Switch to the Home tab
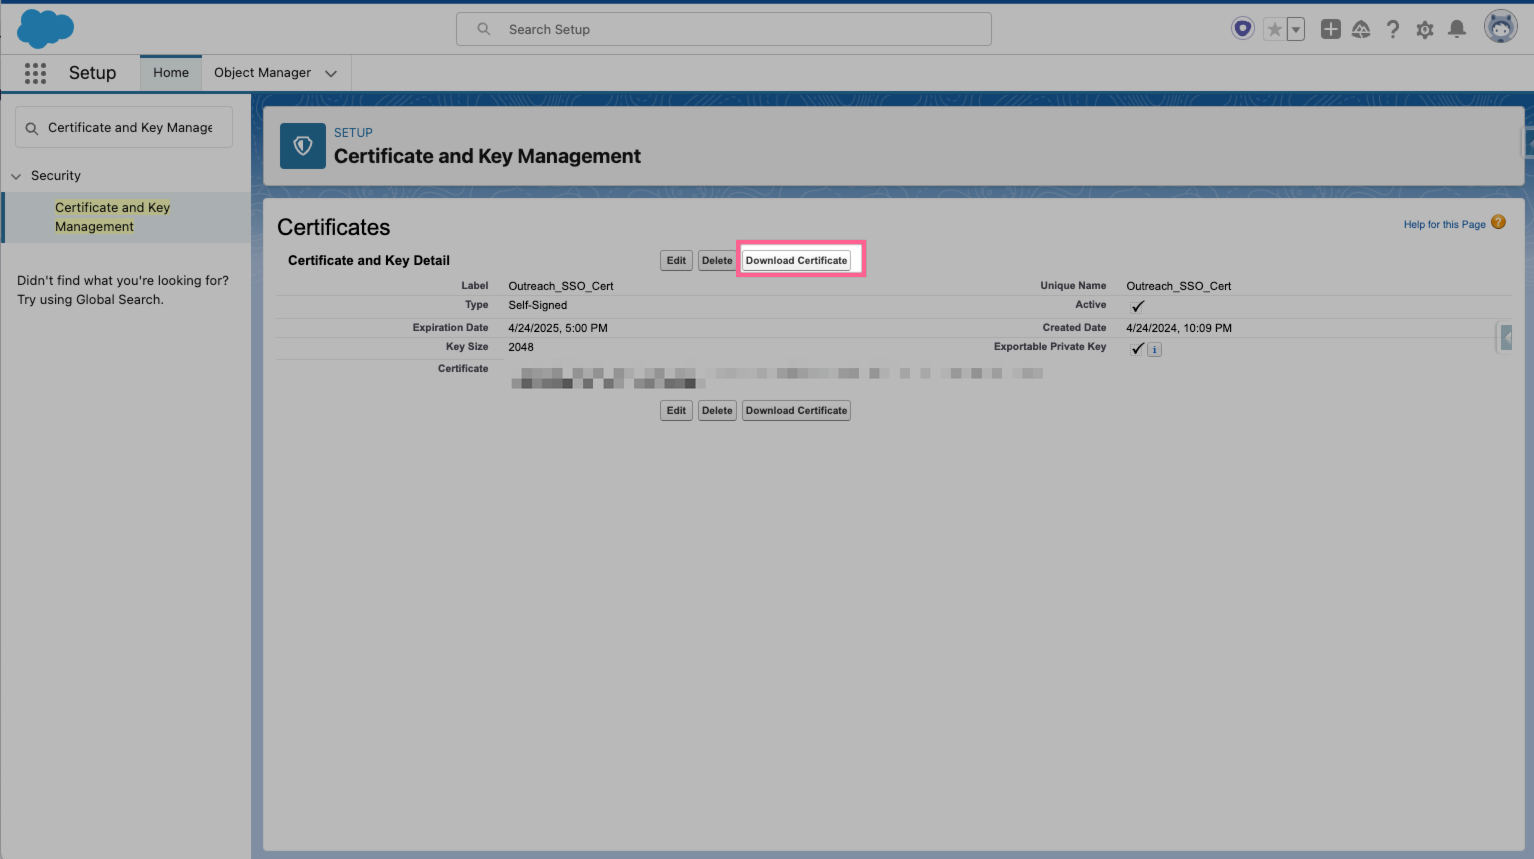Image resolution: width=1534 pixels, height=859 pixels. click(x=170, y=72)
